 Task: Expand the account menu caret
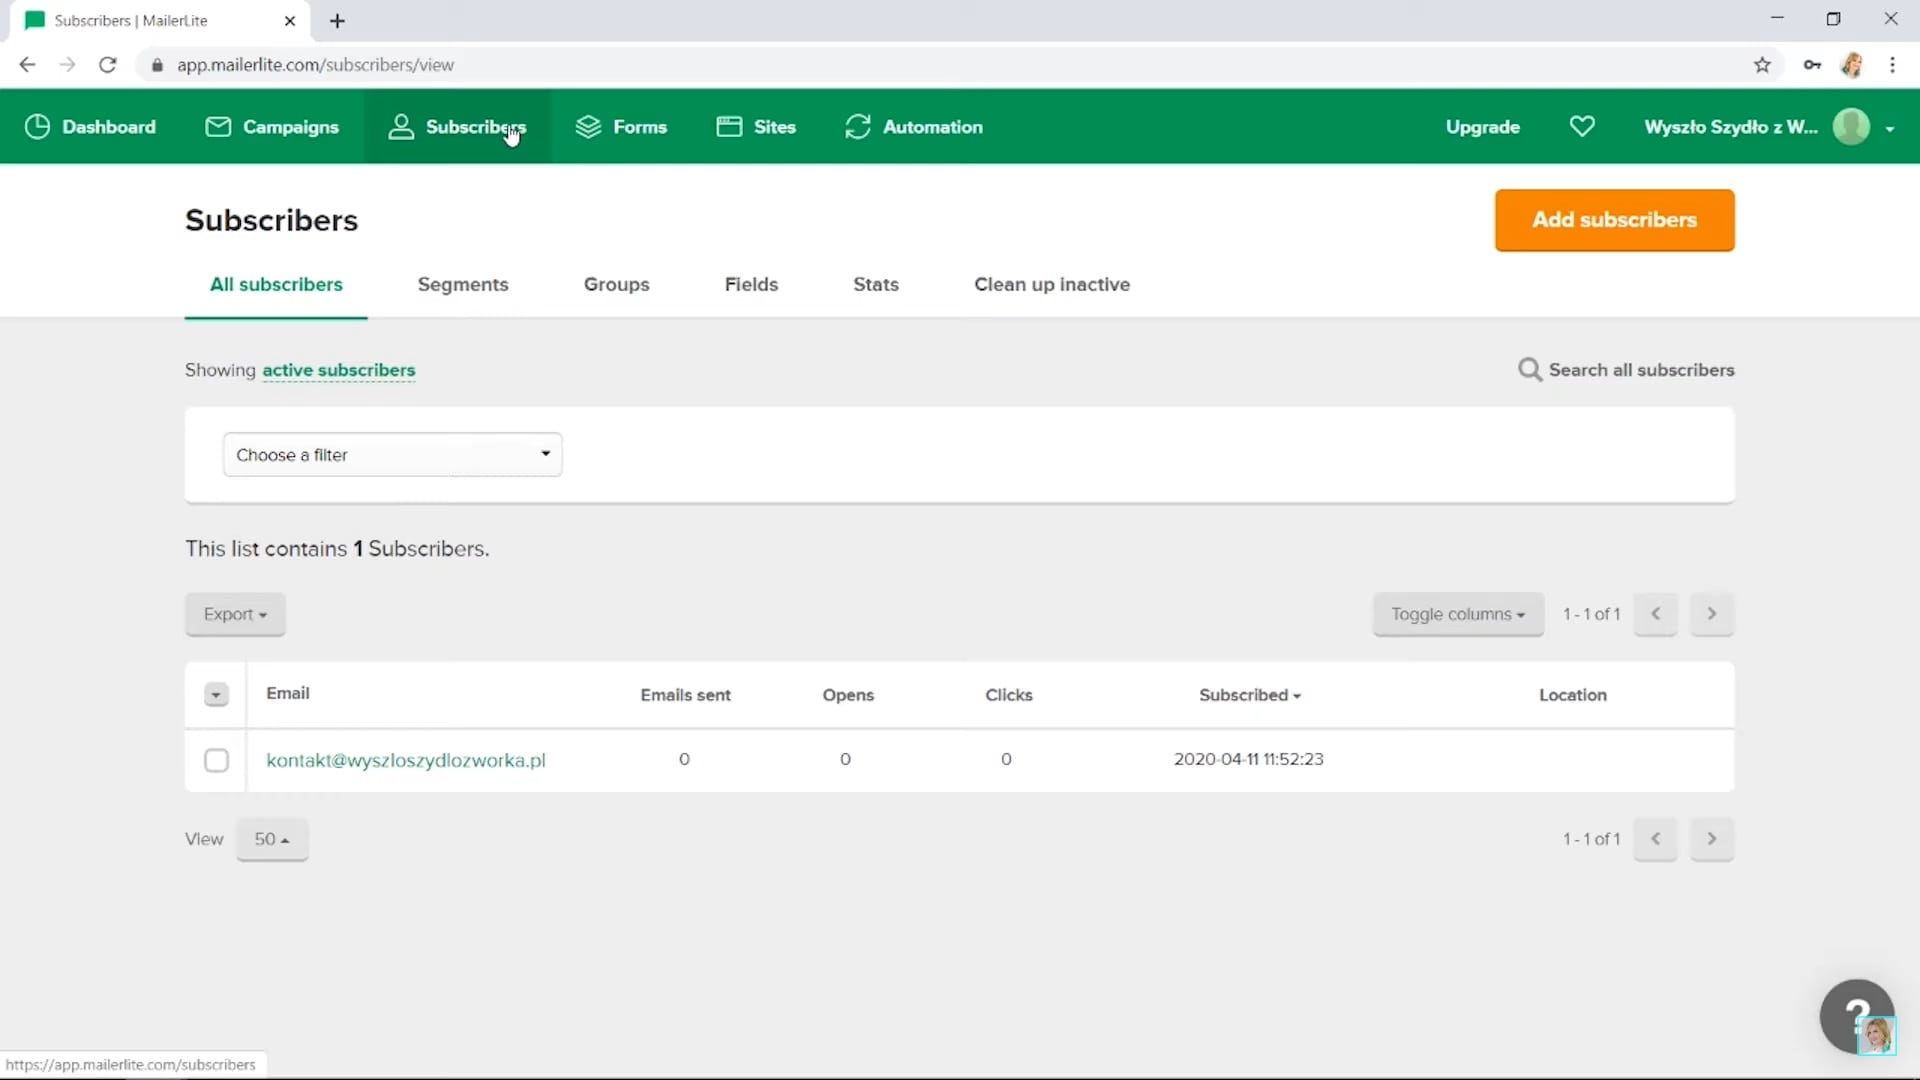(x=1890, y=128)
